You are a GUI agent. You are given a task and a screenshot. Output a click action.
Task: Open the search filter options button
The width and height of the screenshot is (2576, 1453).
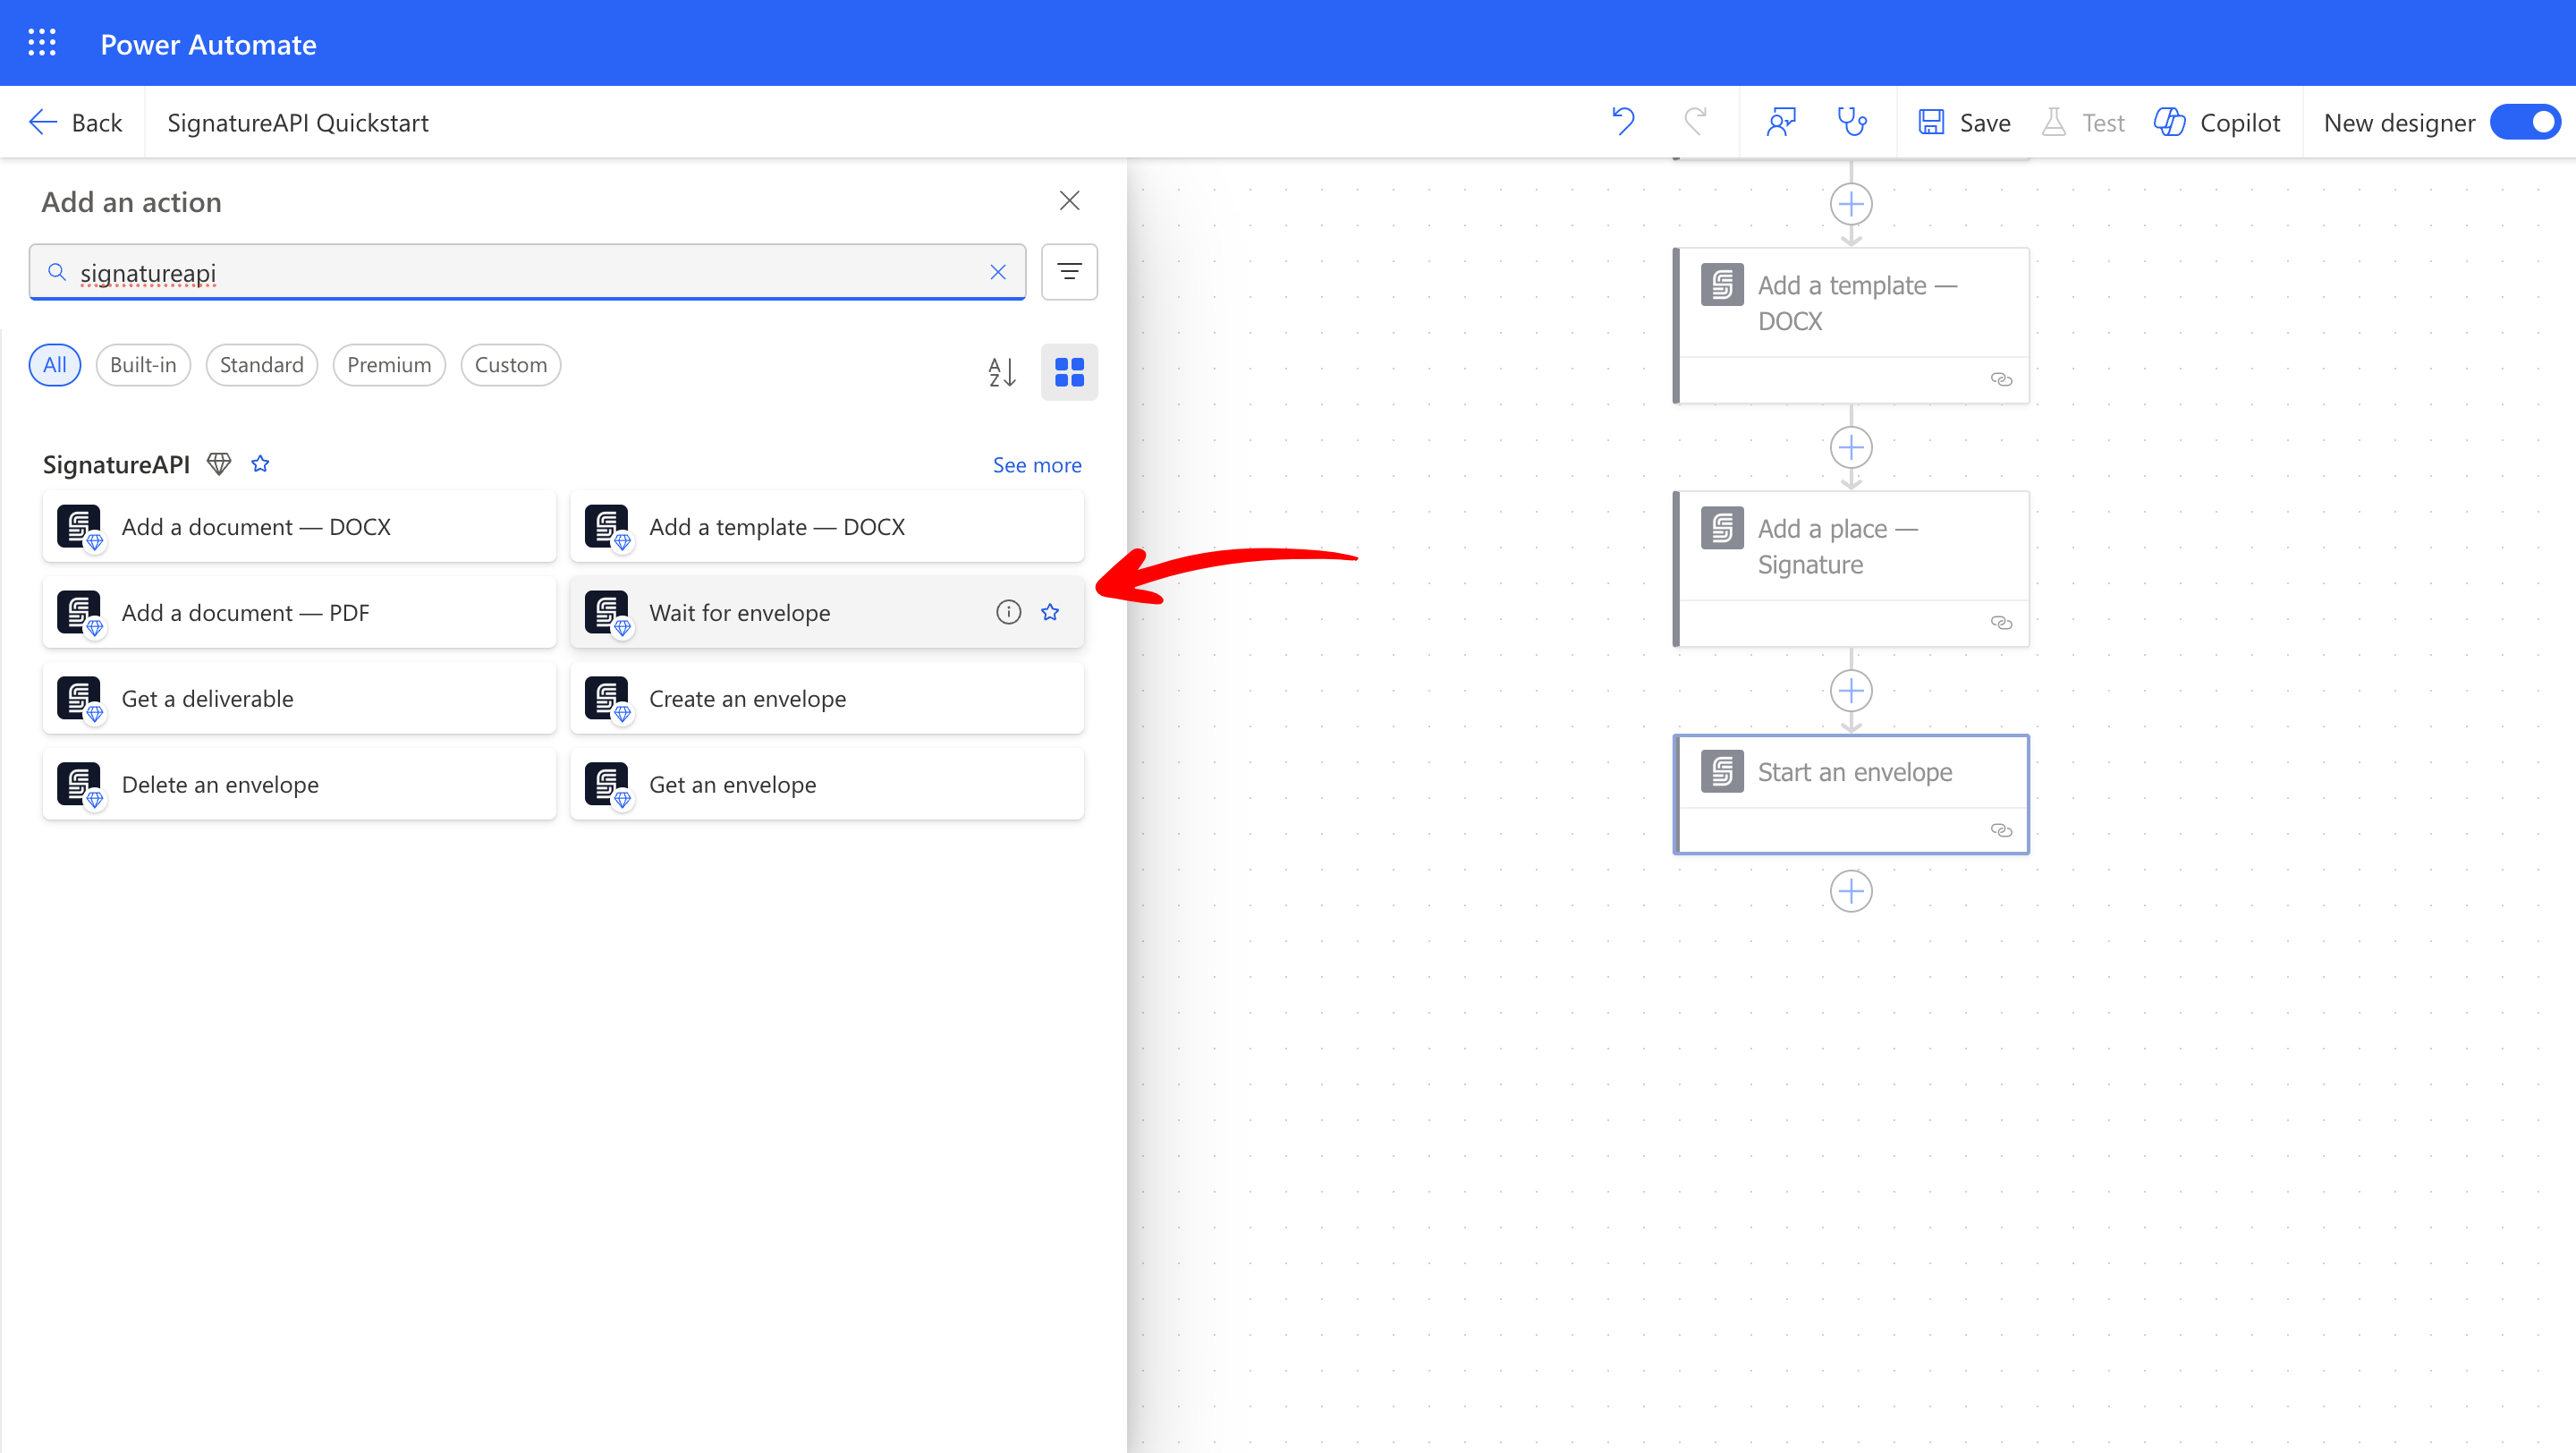tap(1069, 272)
